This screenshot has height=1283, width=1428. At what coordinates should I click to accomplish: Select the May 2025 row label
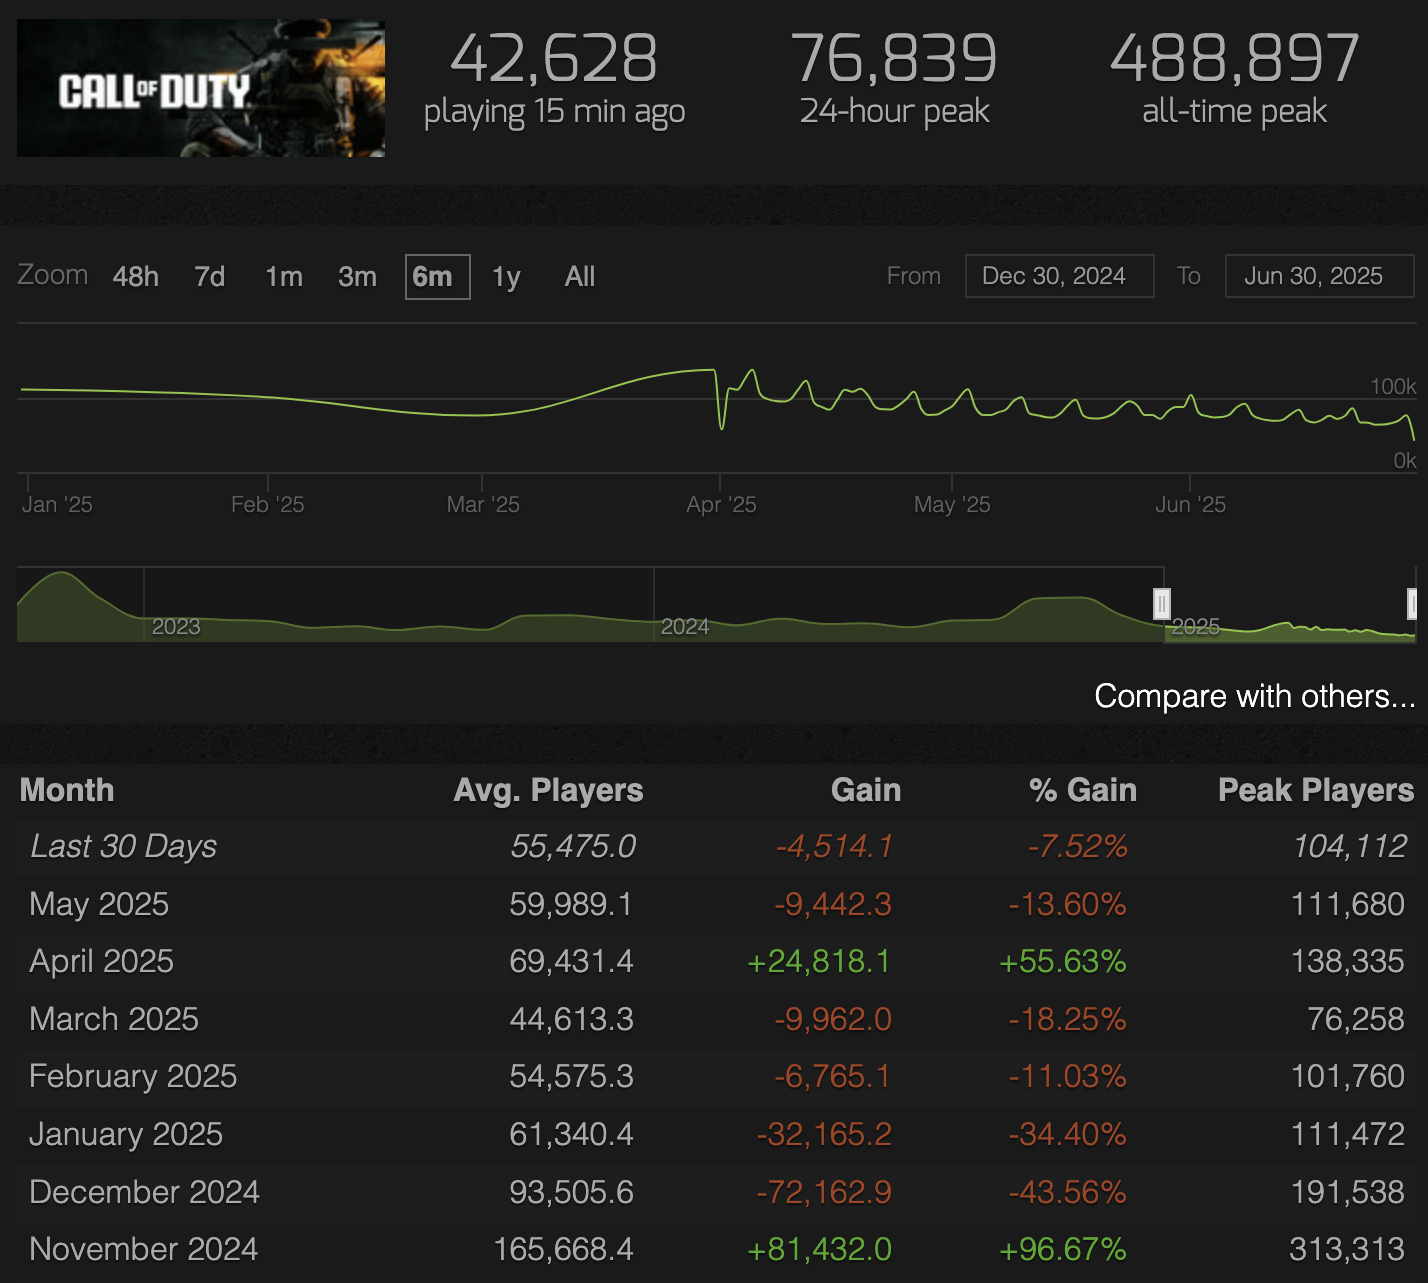pyautogui.click(x=99, y=904)
